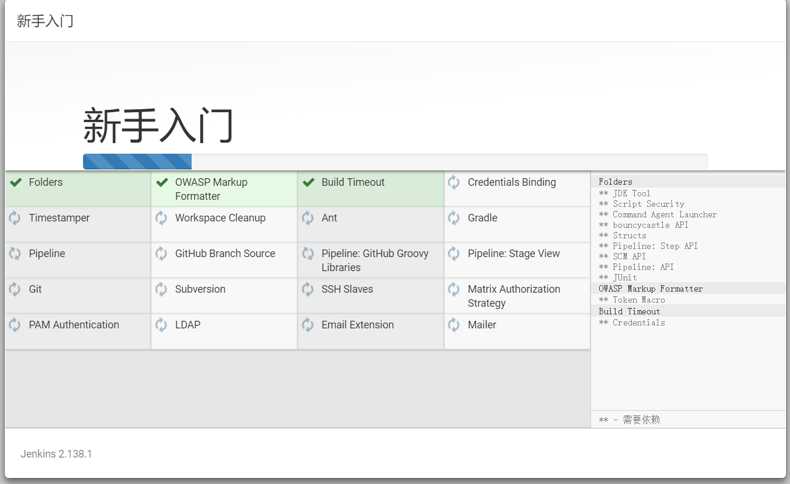Select the Workspace Cleanup plugin label

pos(220,218)
